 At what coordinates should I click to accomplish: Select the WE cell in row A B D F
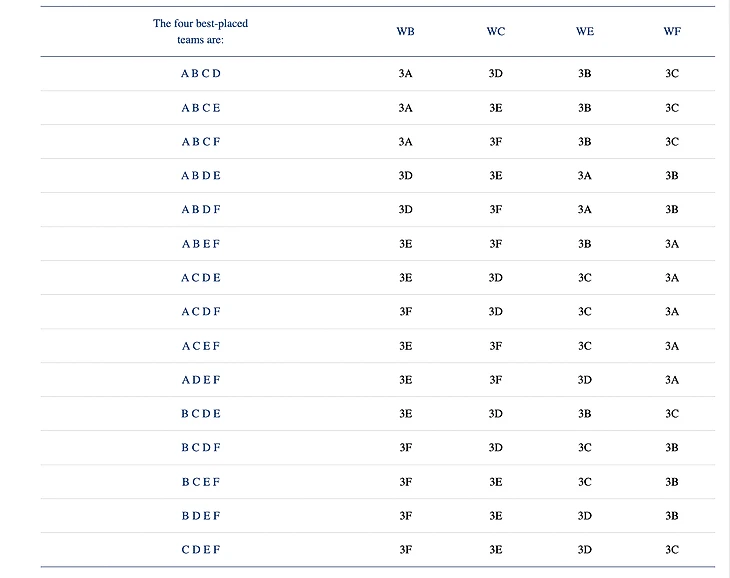[x=585, y=210]
